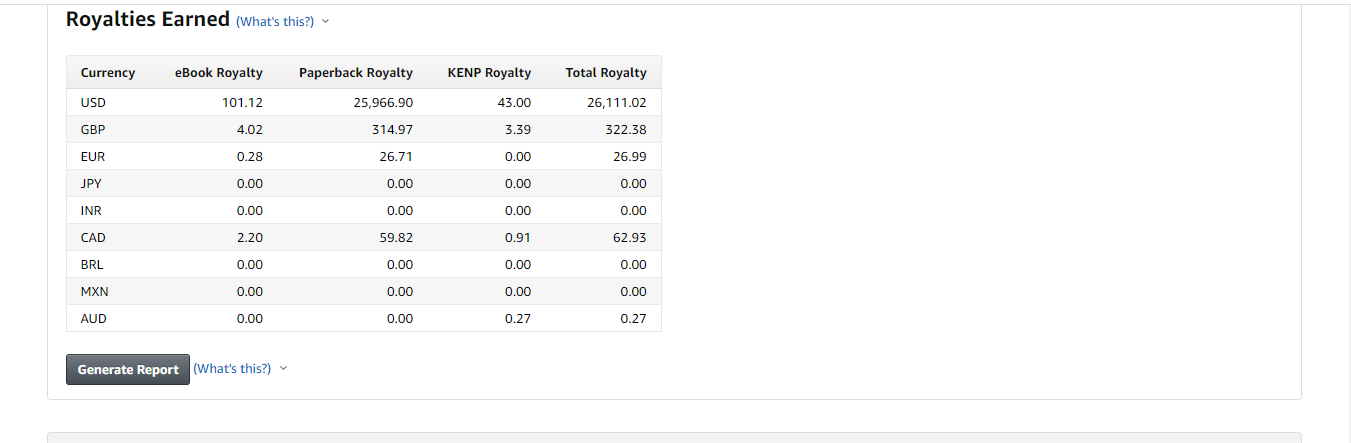1351x443 pixels.
Task: Click the EUR currency row
Action: (364, 156)
